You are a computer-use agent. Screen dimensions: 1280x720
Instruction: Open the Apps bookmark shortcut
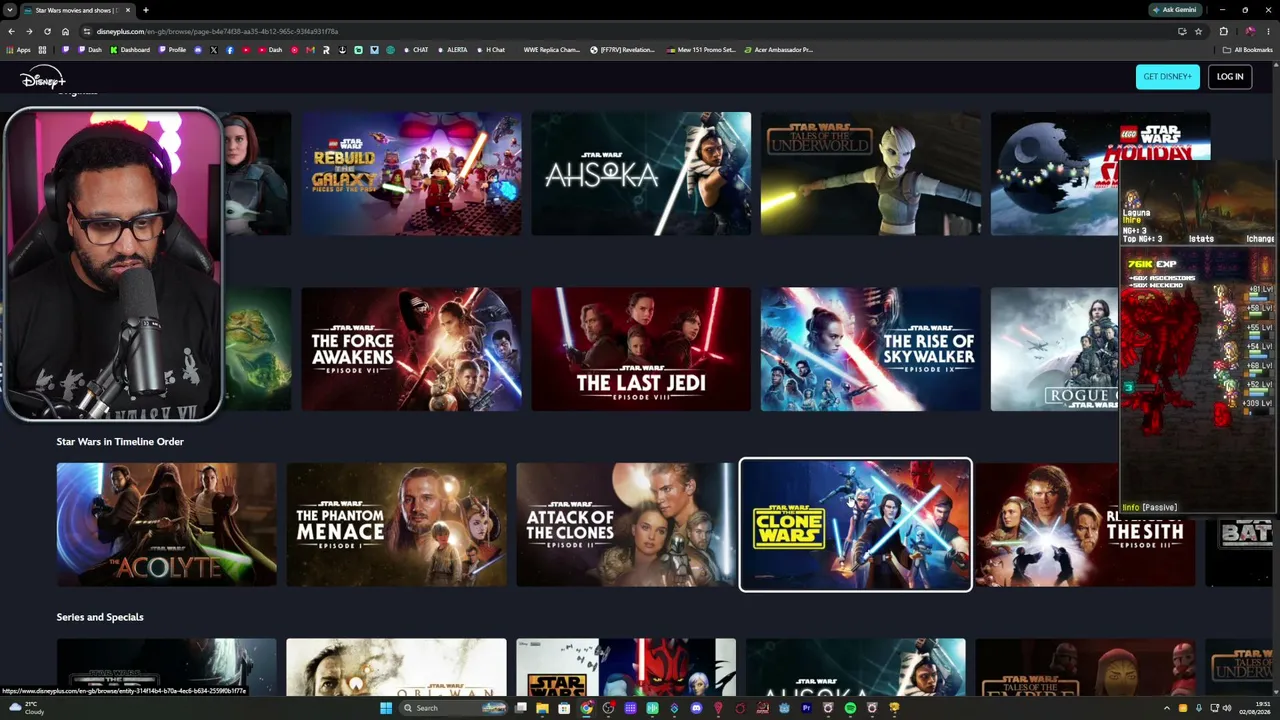point(18,50)
